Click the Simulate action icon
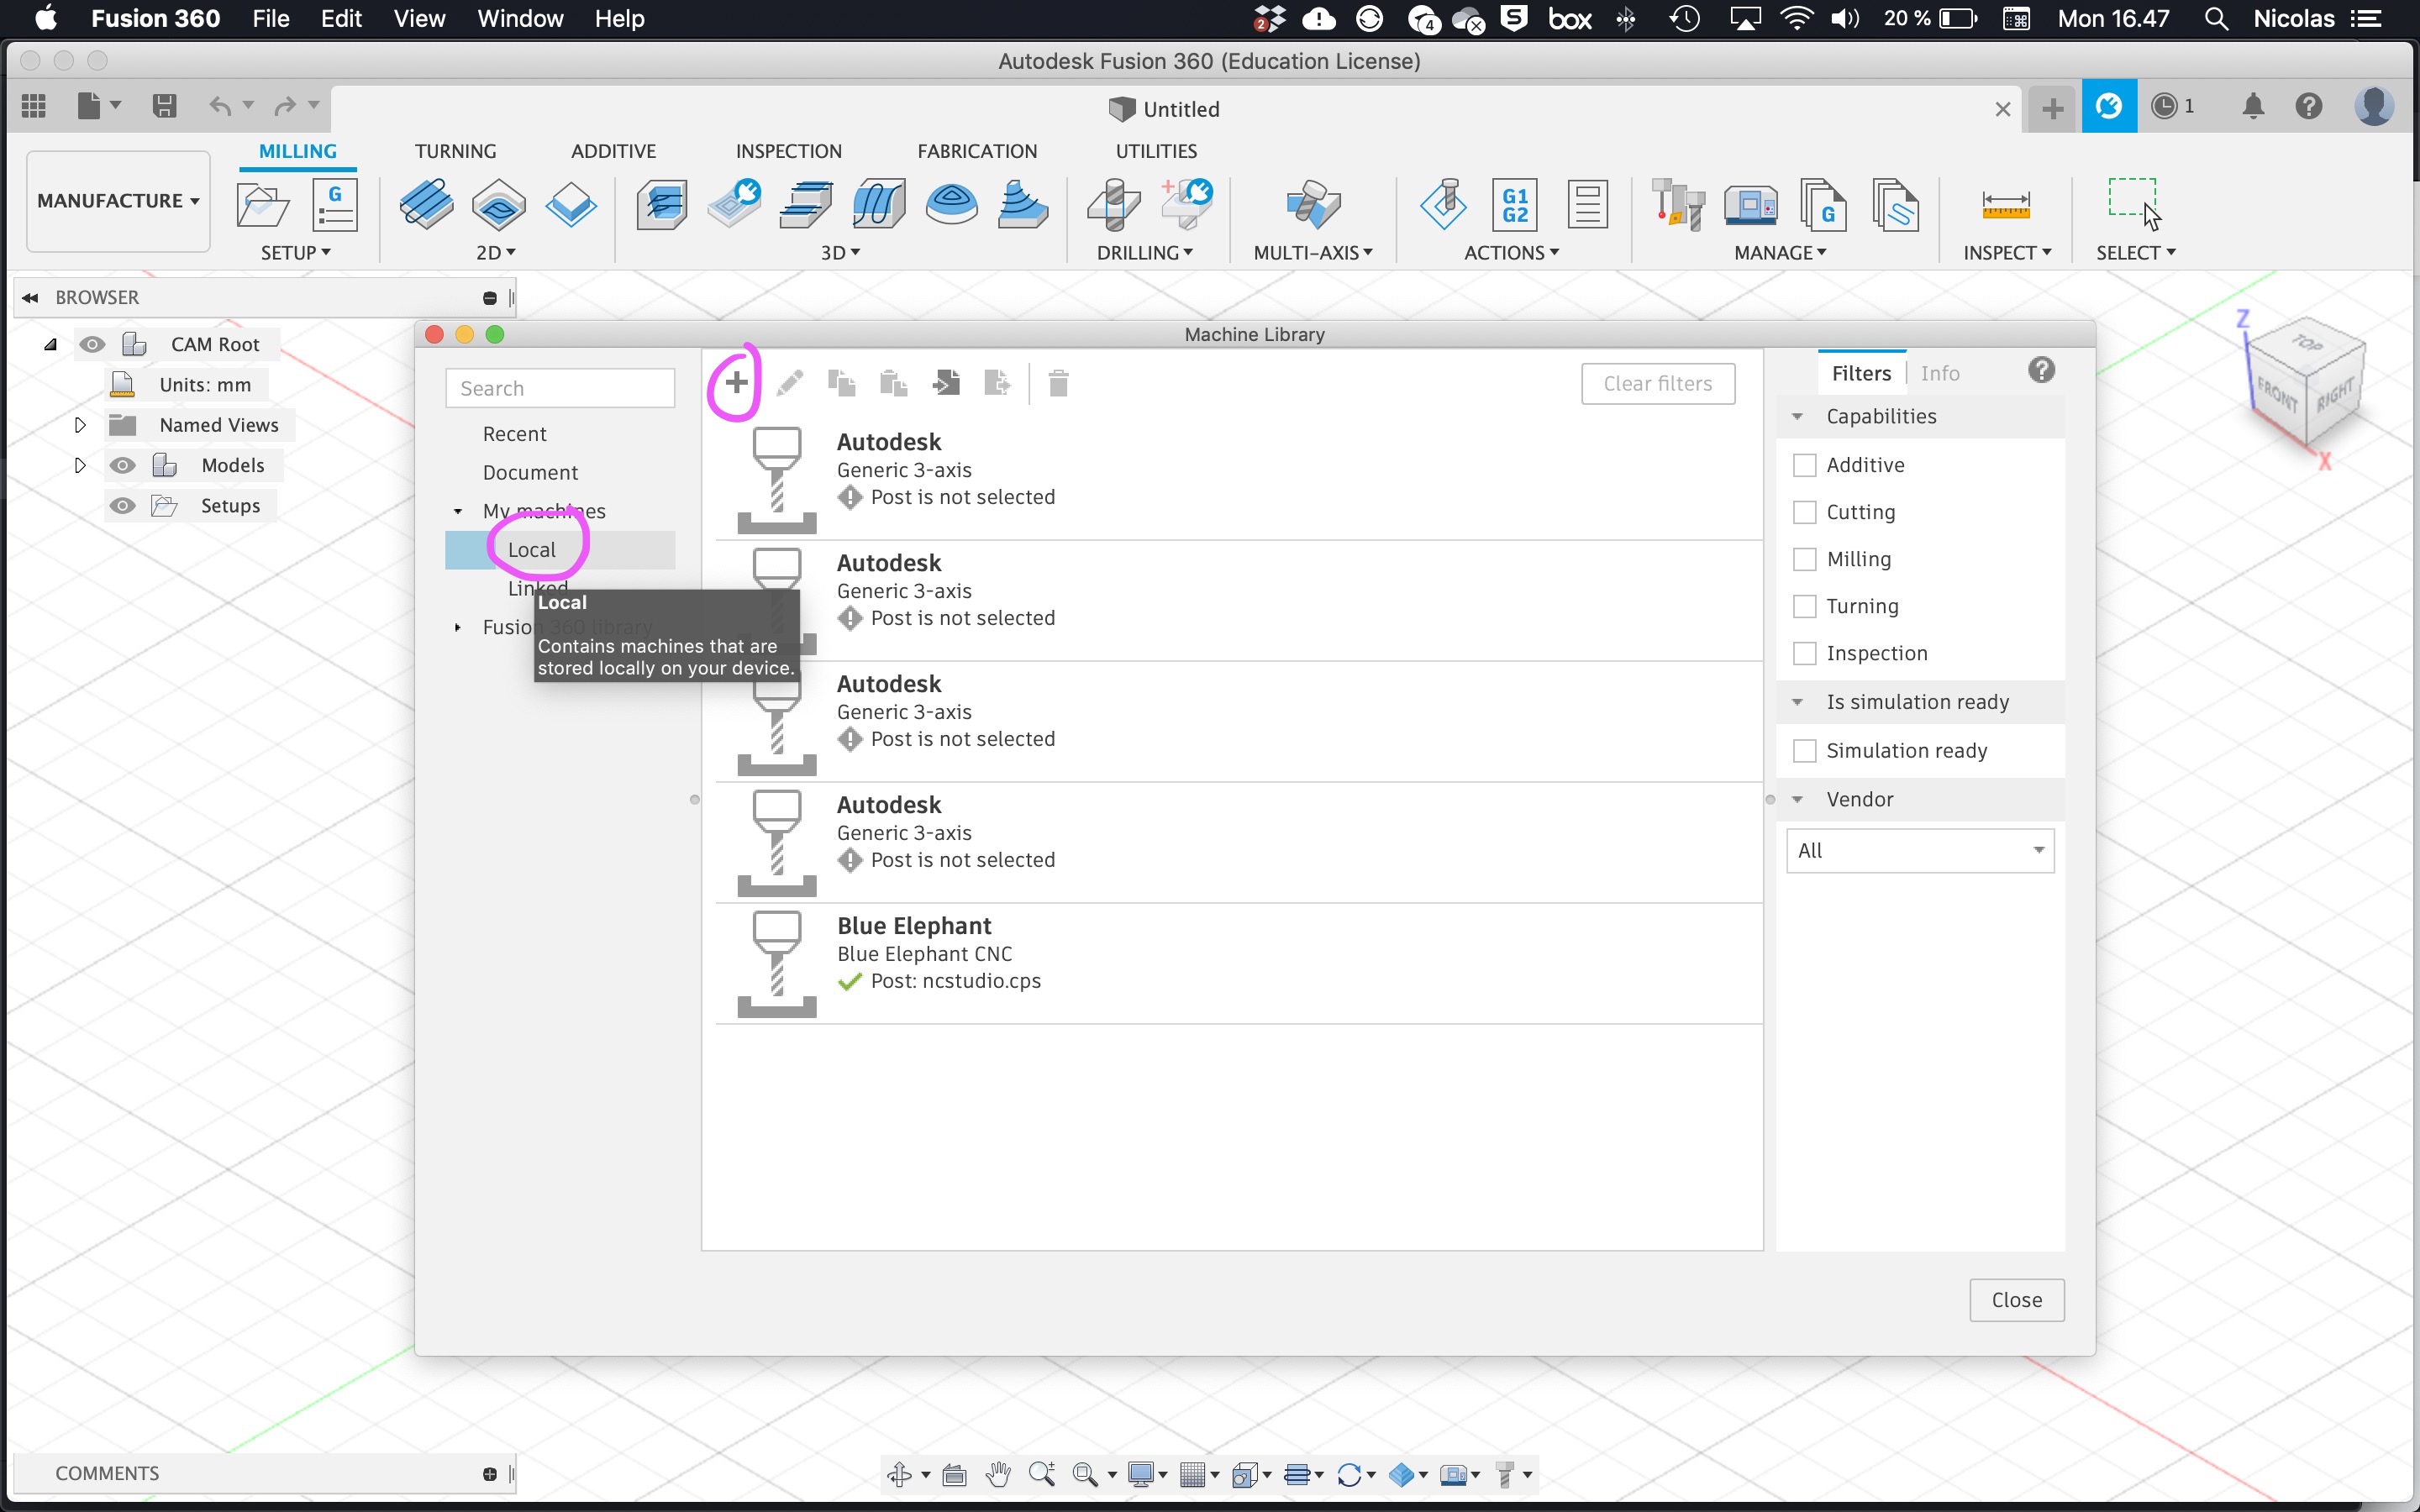This screenshot has height=1512, width=2420. click(x=1443, y=204)
